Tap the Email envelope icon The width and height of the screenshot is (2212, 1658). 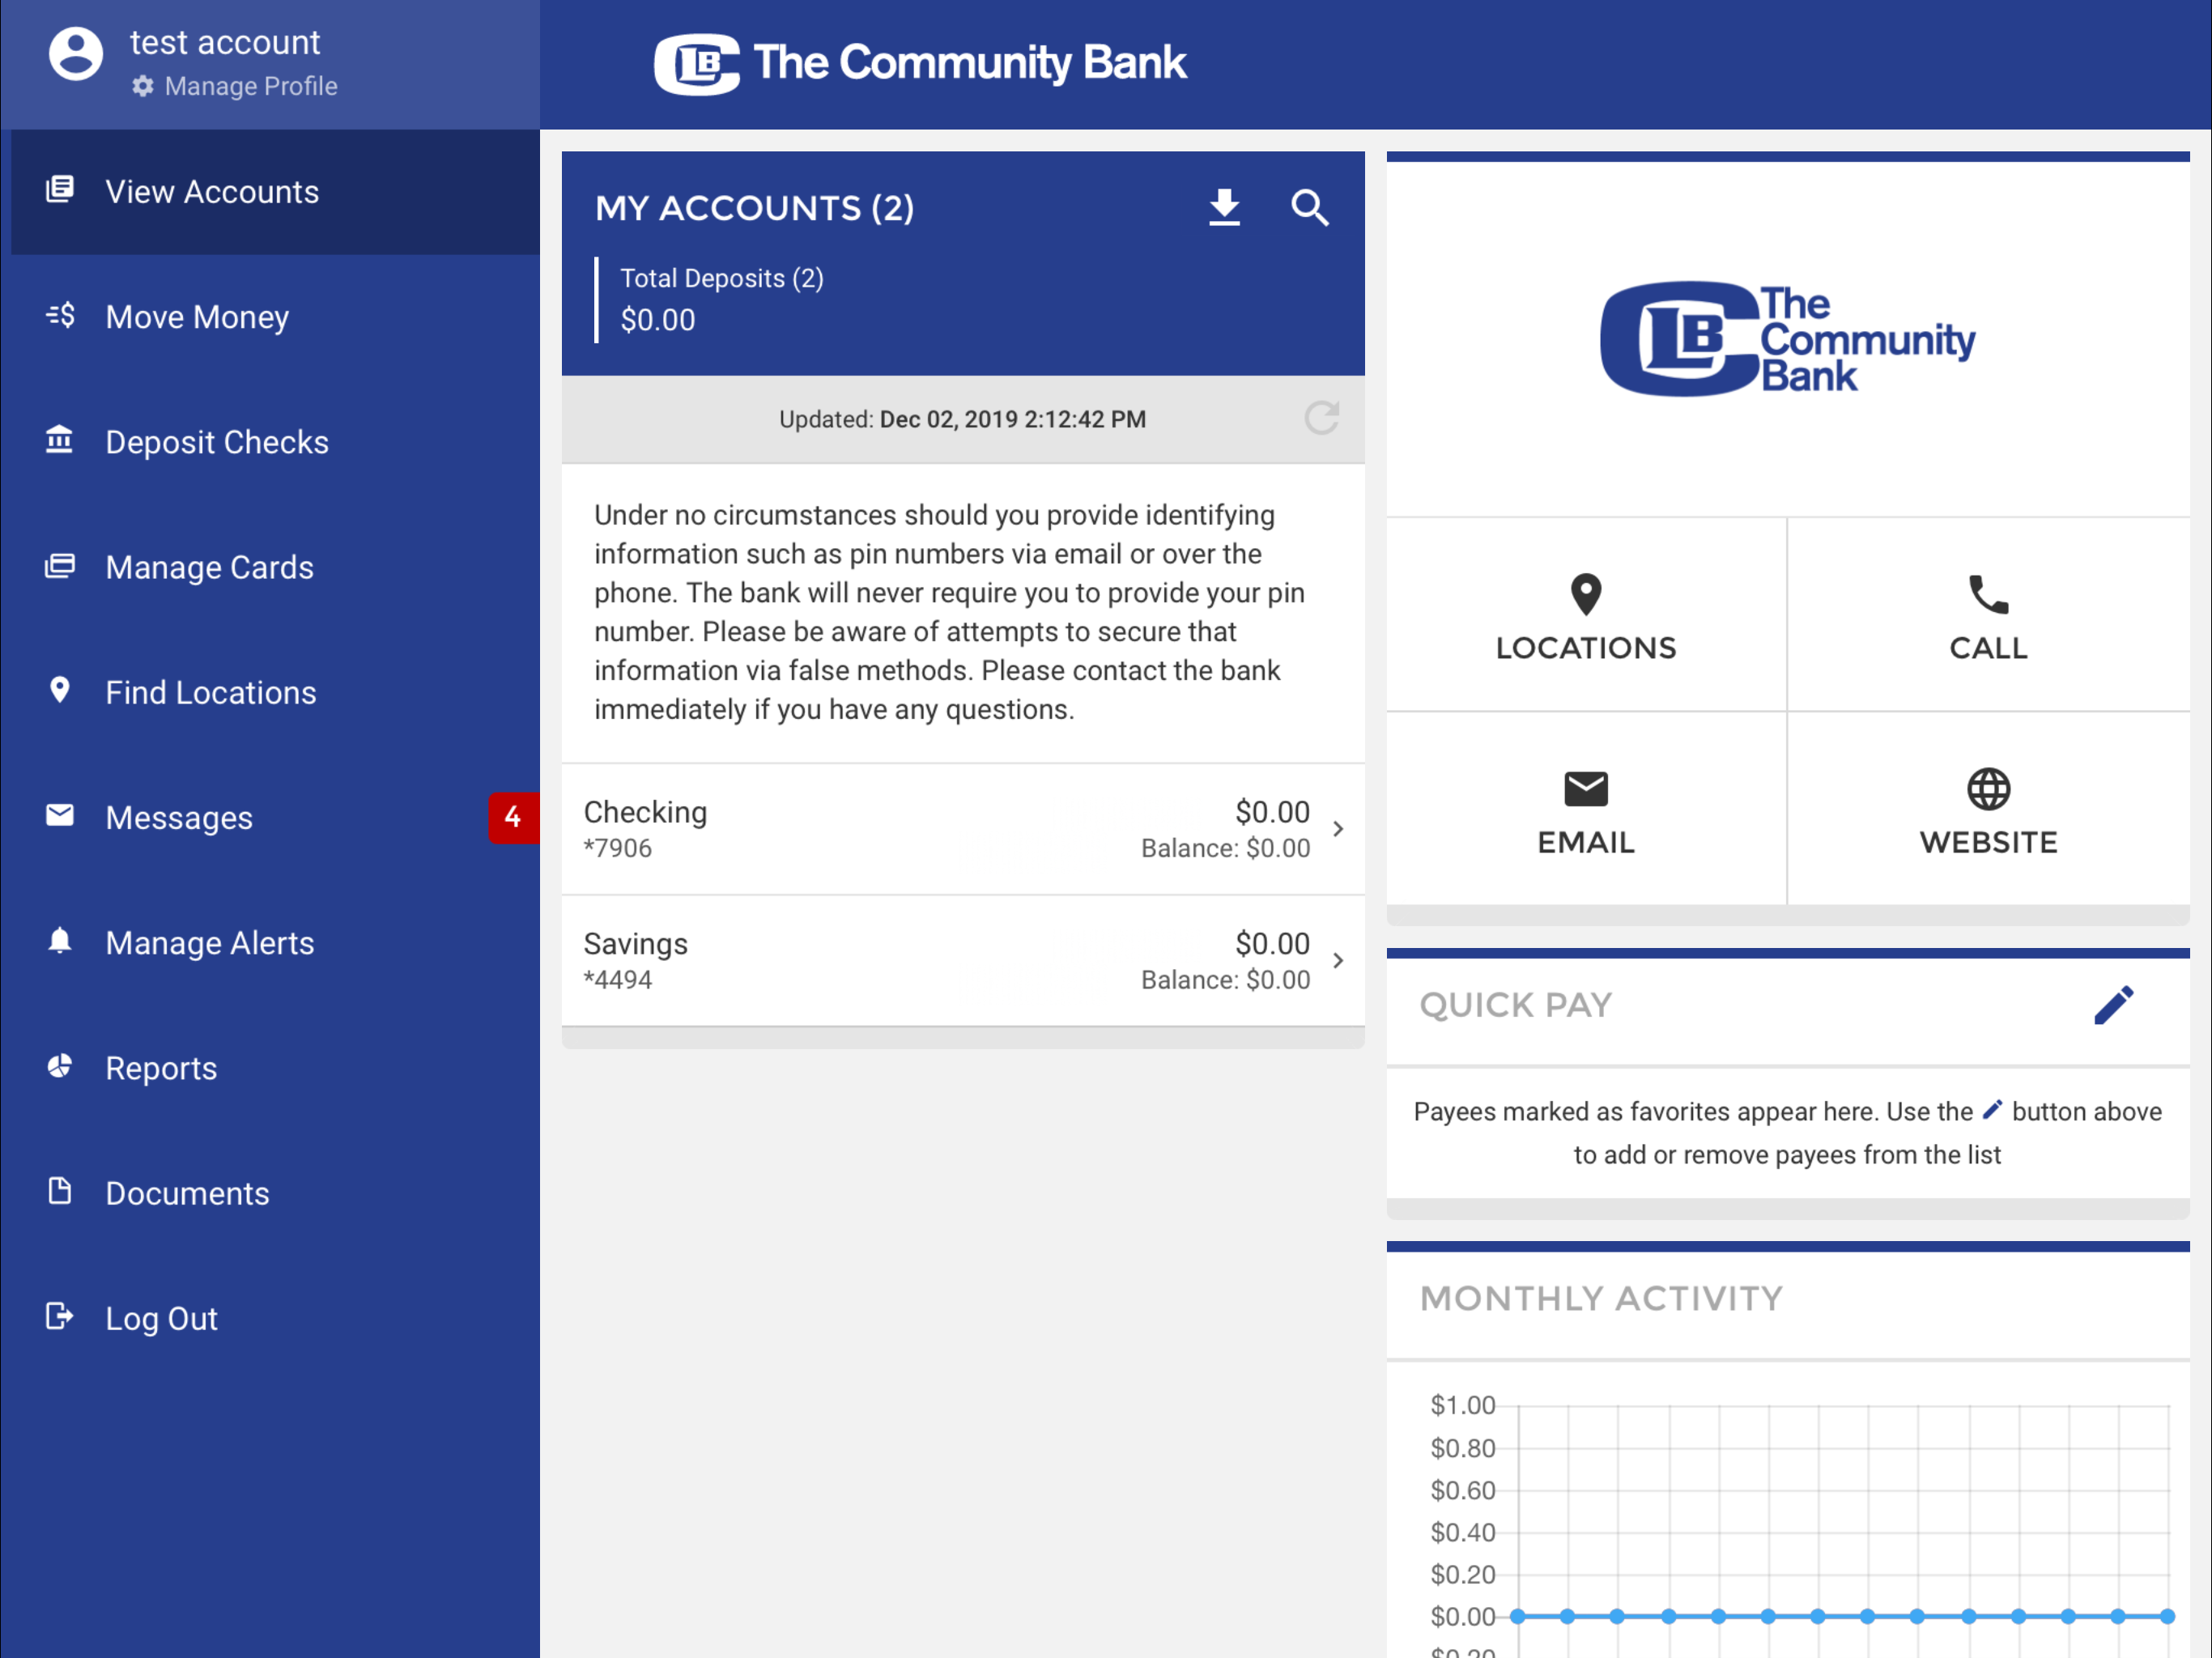[x=1585, y=789]
